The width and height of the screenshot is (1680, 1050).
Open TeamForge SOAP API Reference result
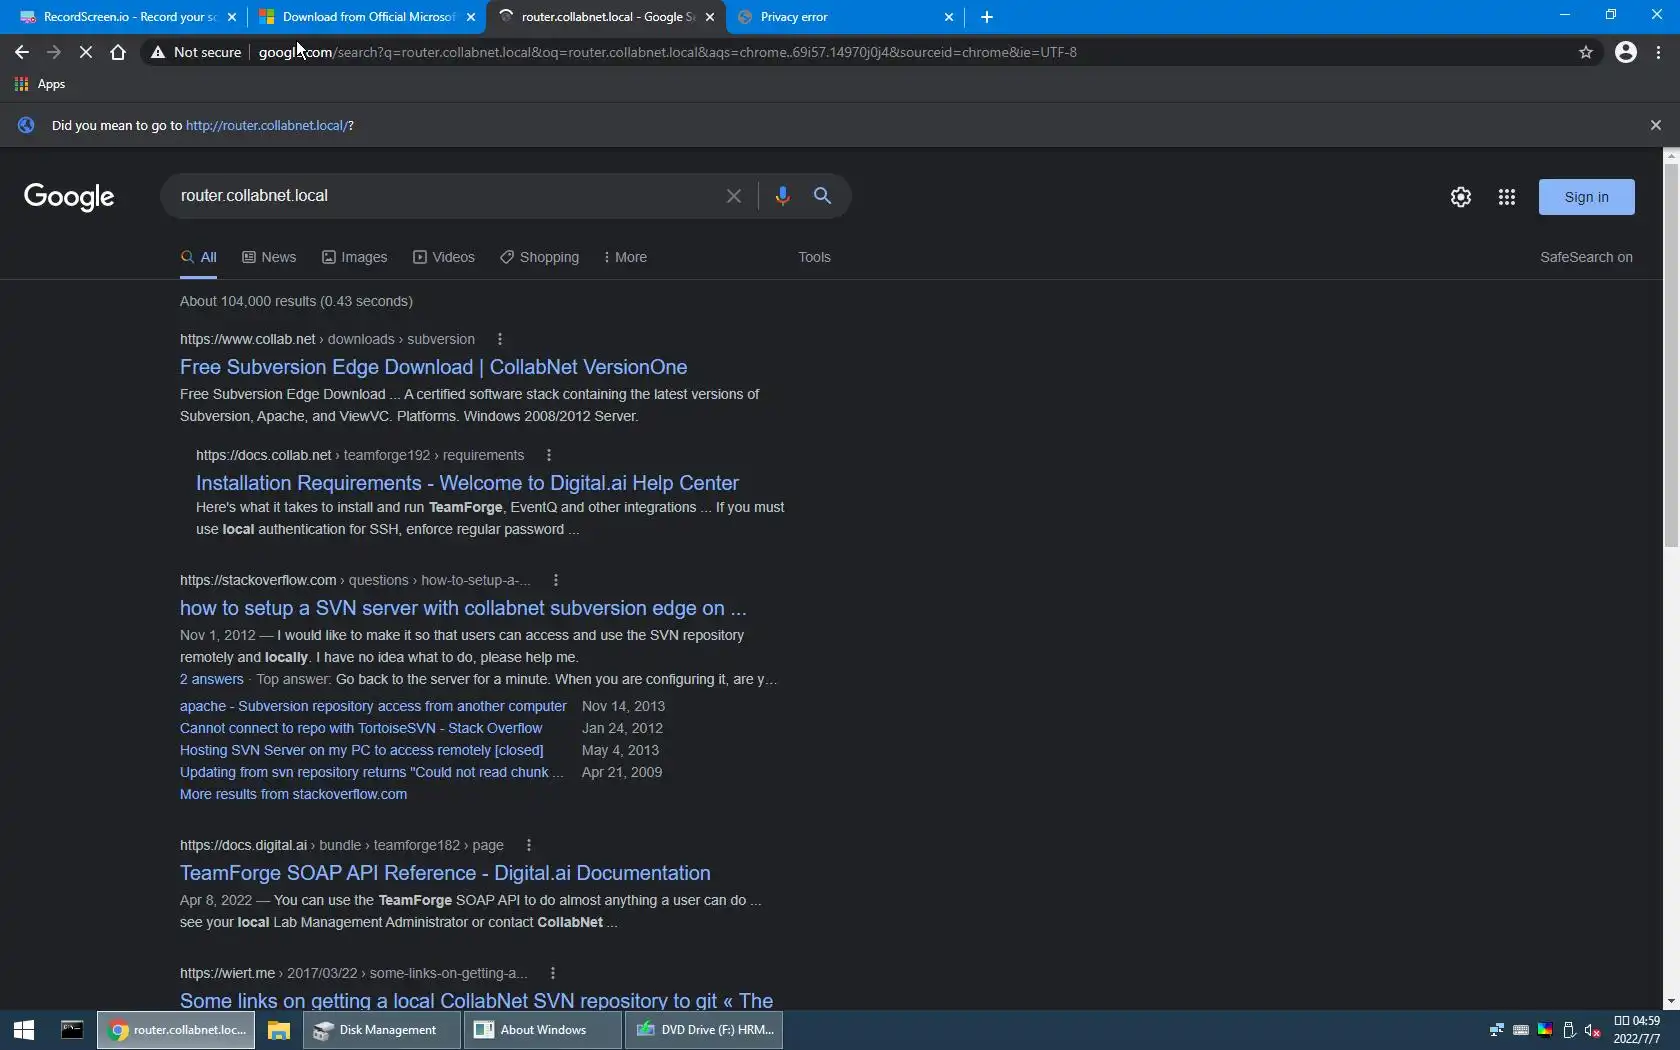445,873
